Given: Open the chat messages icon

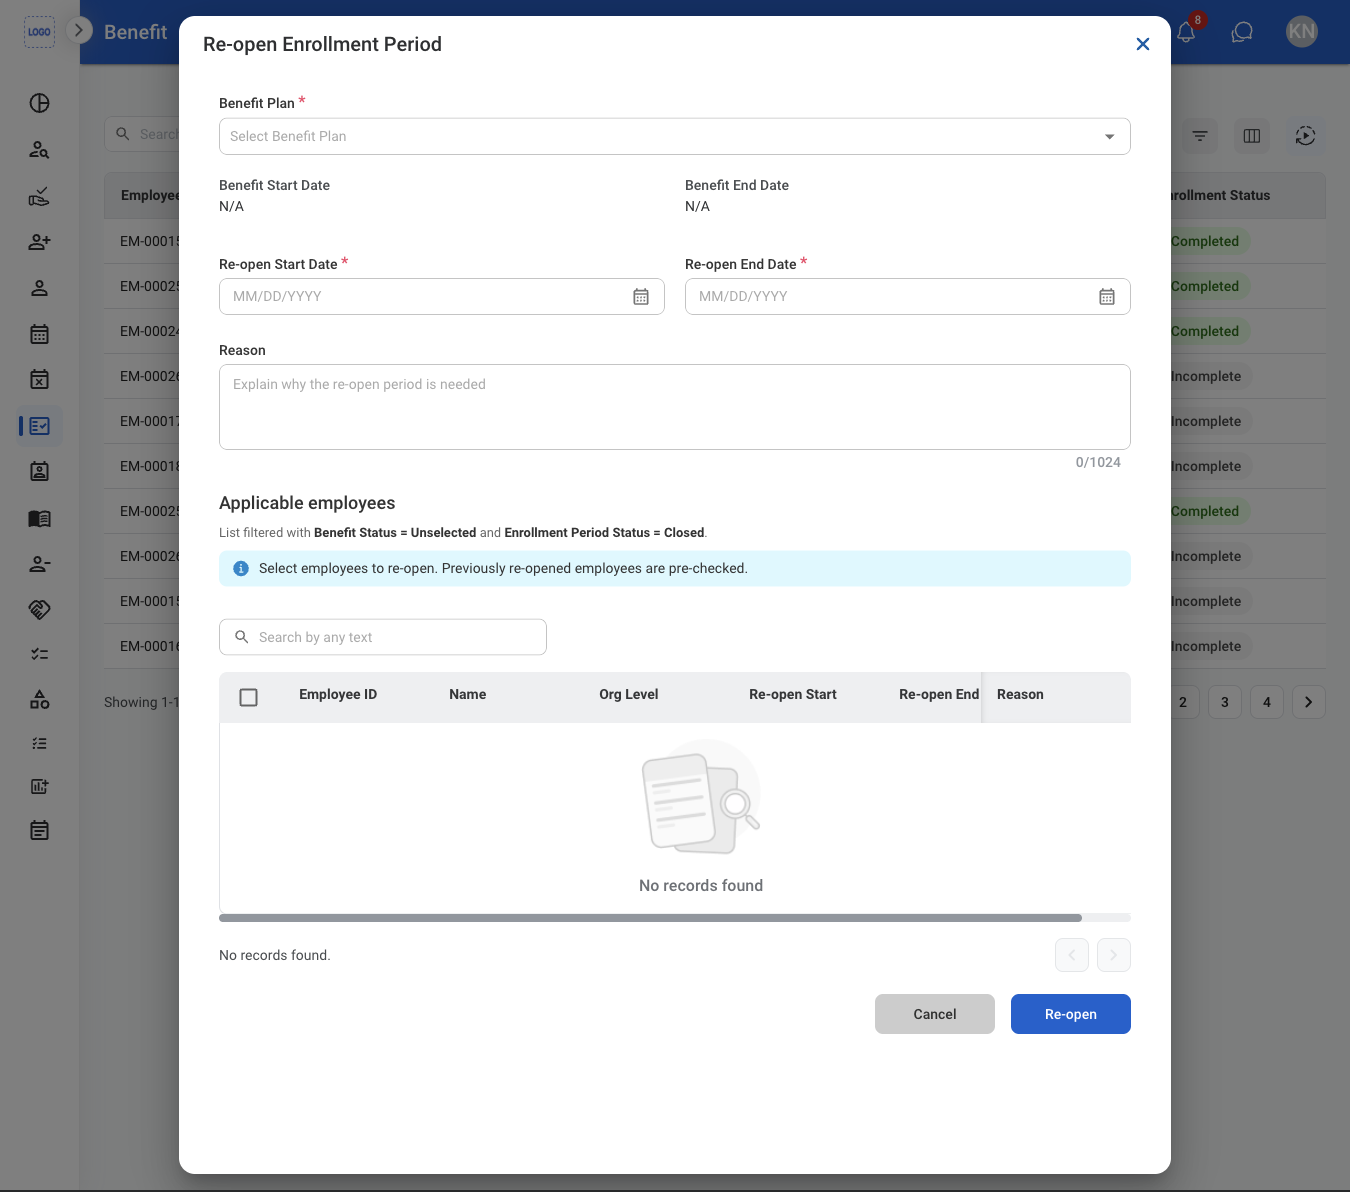Looking at the screenshot, I should coord(1242,32).
